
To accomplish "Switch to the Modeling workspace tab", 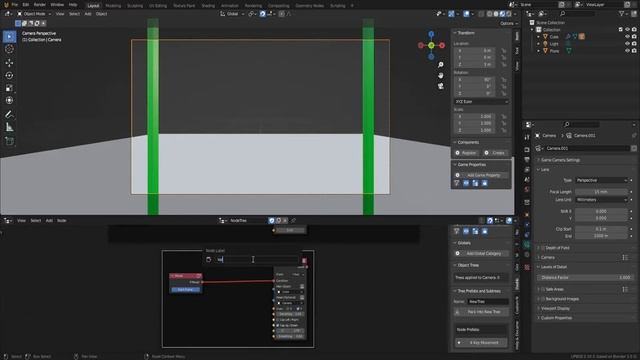I will click(x=113, y=6).
